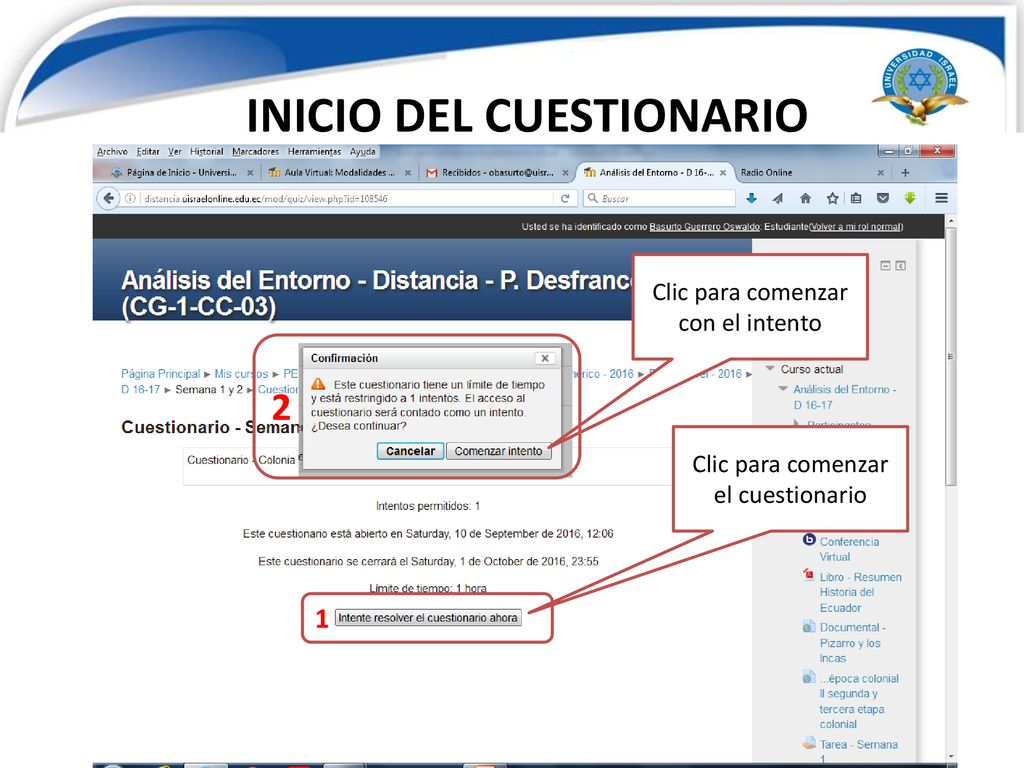Open the Archivo menu
This screenshot has height=768, width=1024.
coord(112,152)
